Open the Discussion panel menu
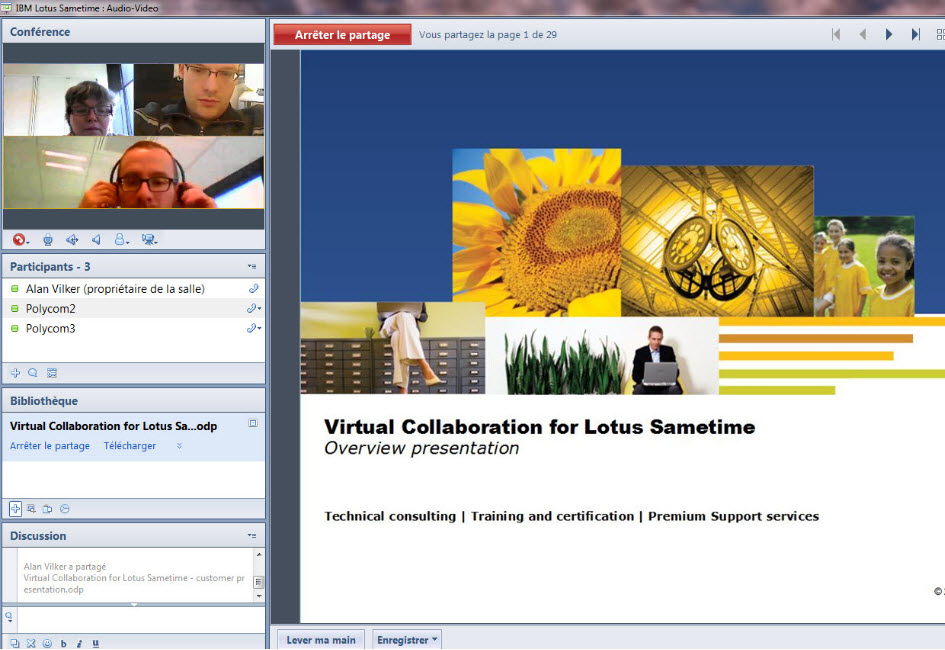 coord(252,536)
